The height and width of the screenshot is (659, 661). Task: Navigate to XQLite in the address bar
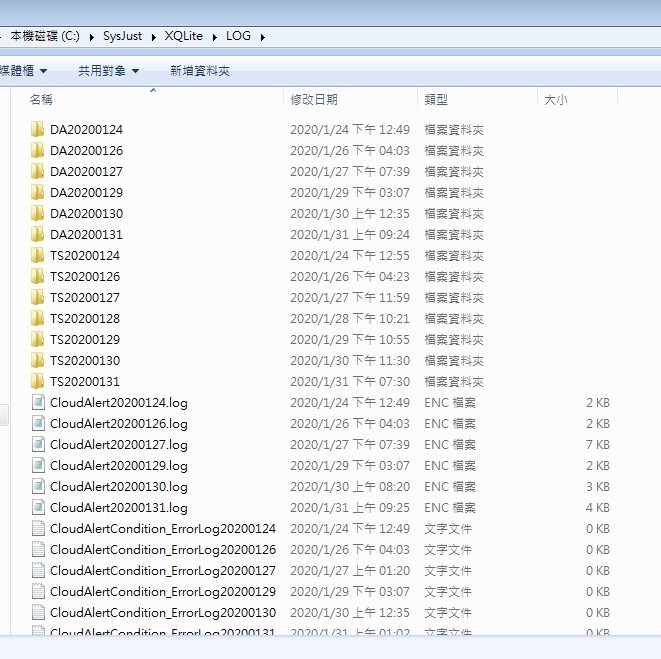185,37
